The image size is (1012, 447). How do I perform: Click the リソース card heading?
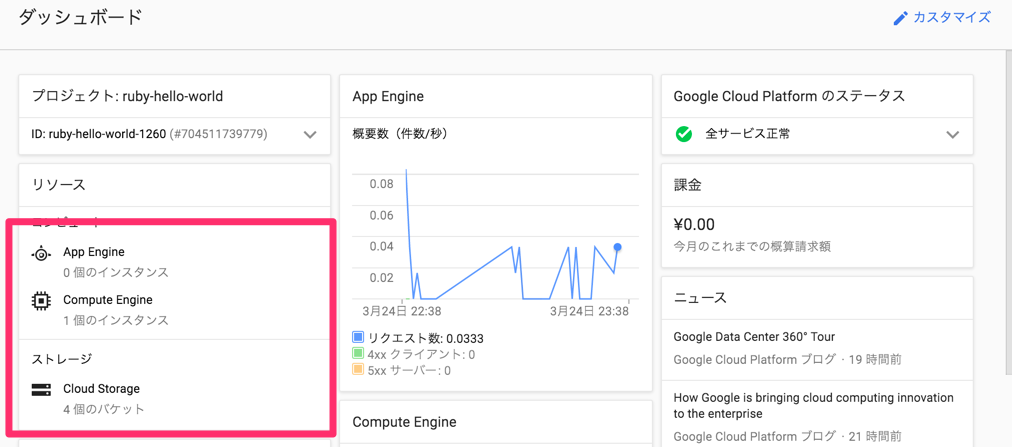coord(59,184)
